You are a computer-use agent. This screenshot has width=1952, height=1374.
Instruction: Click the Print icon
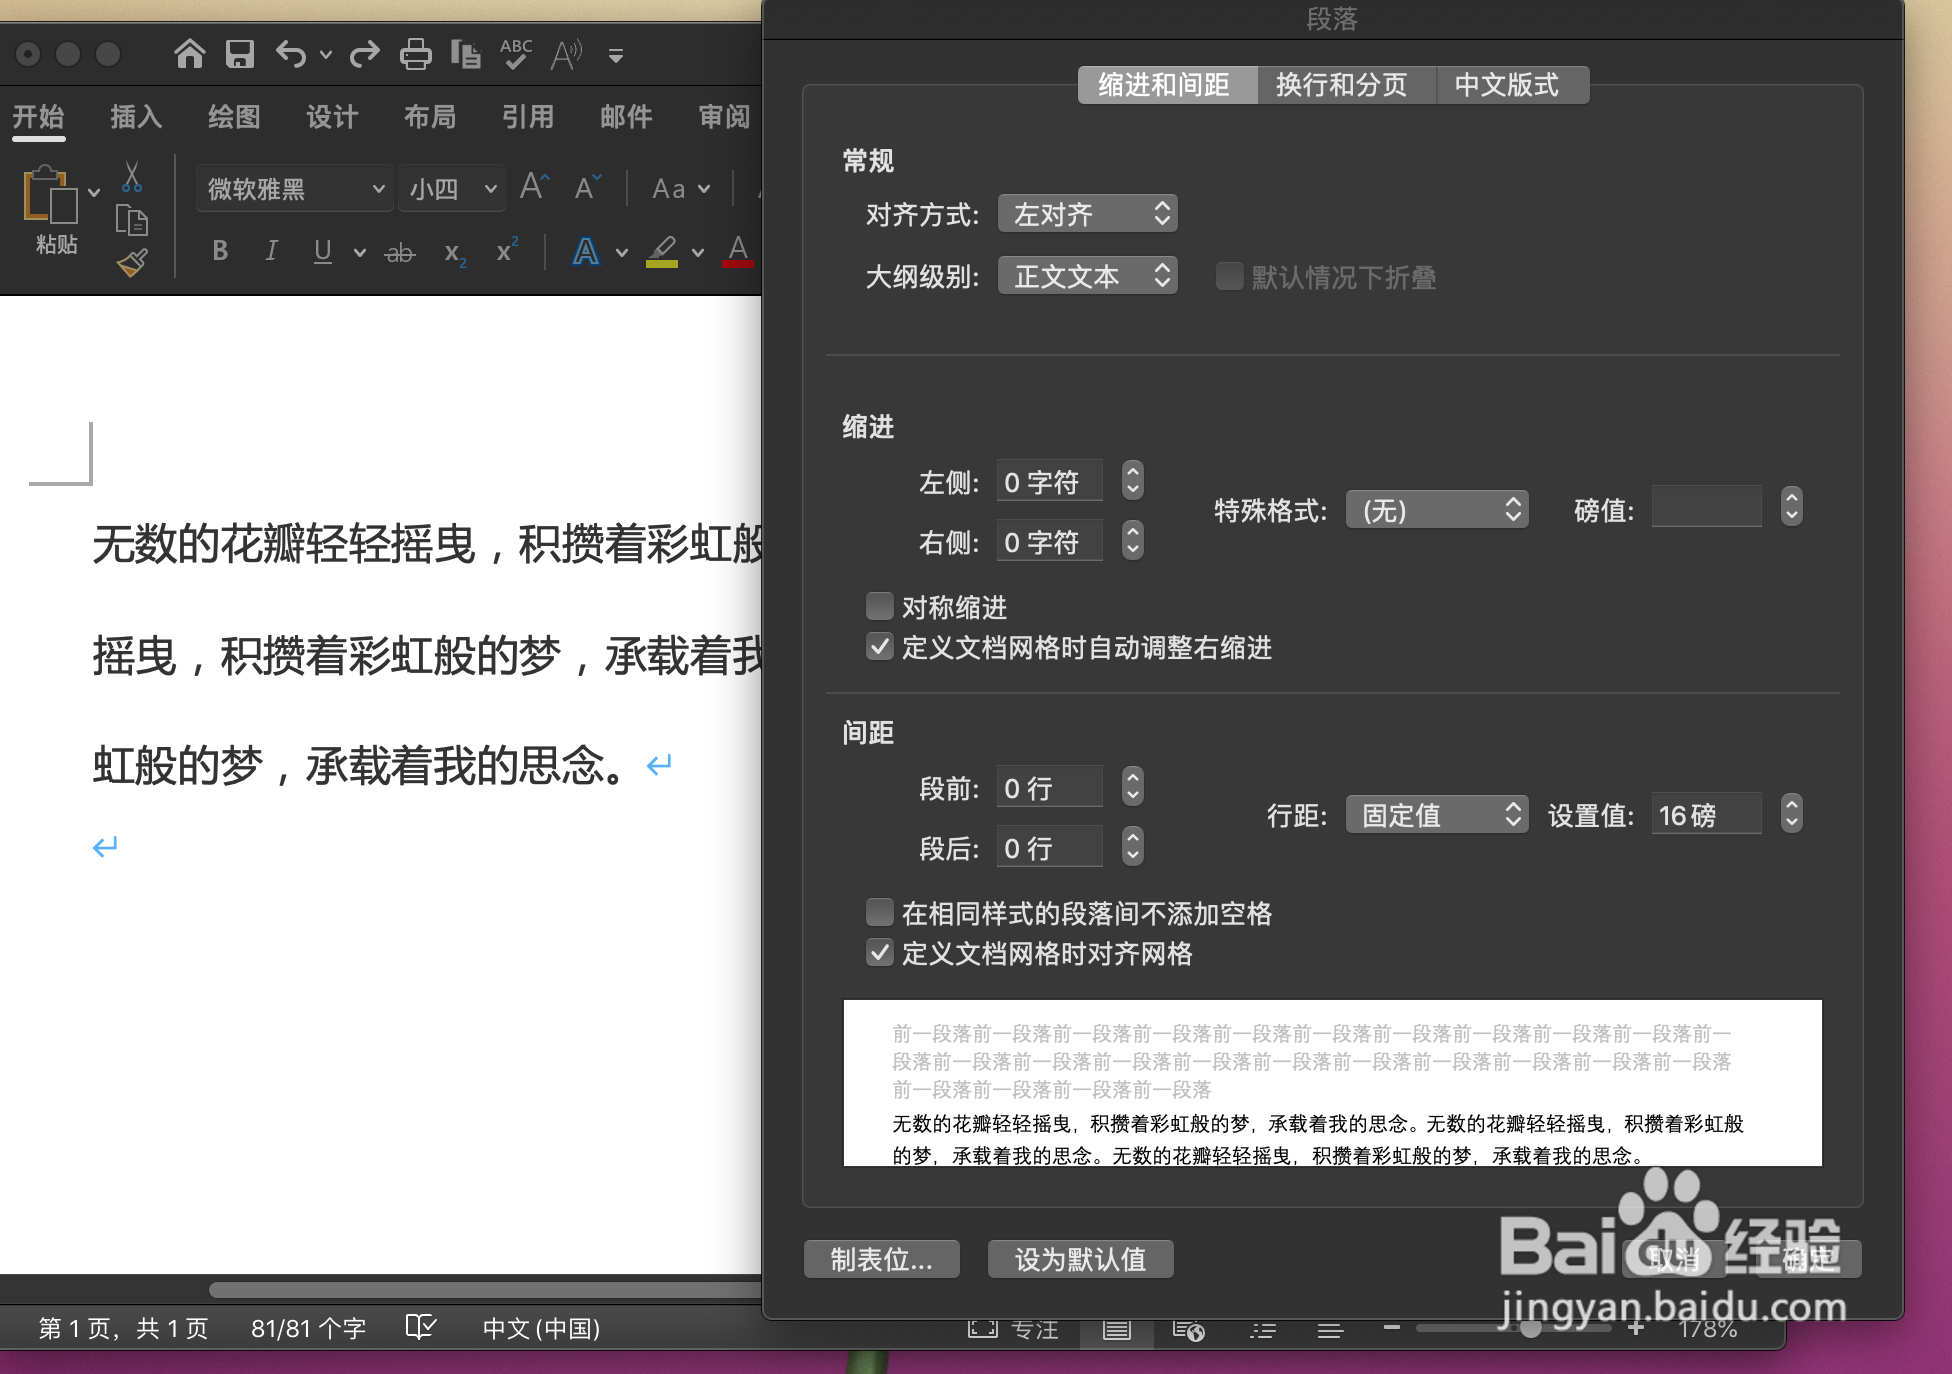point(416,54)
